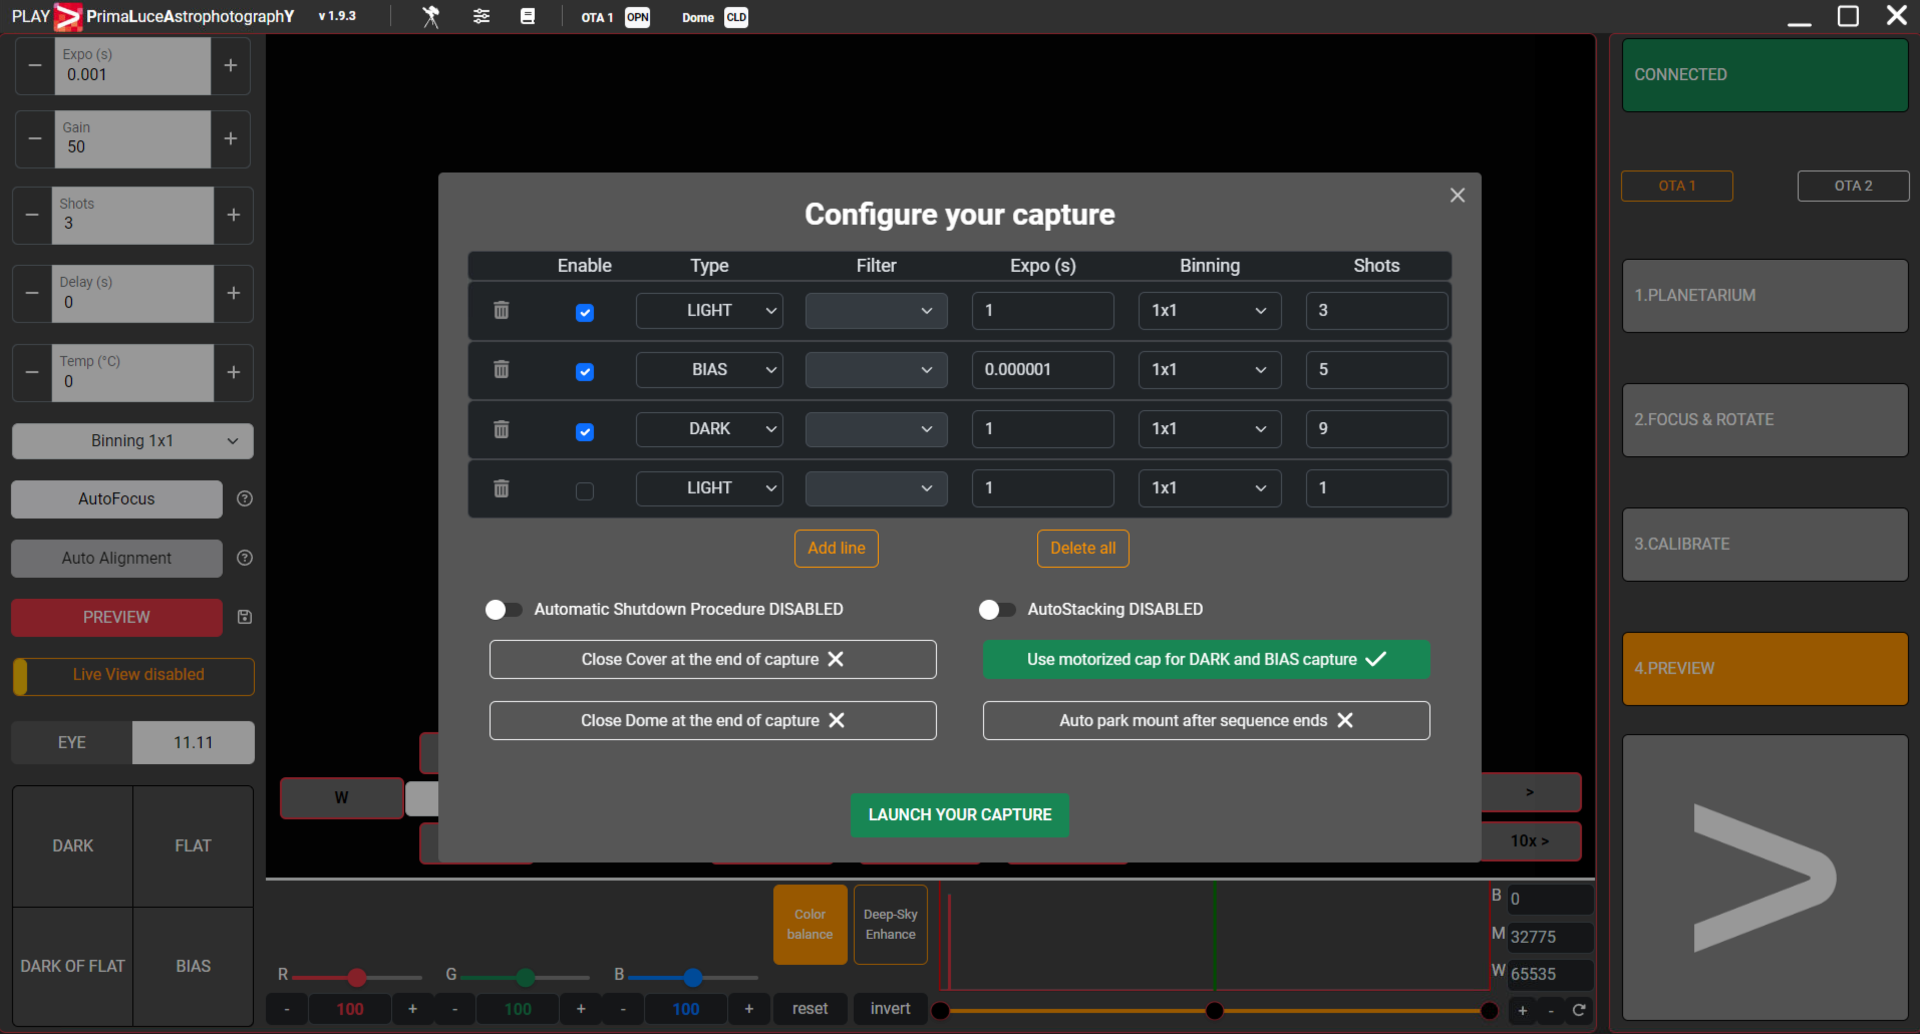Decrease exposure with minus button
Viewport: 1920px width, 1034px height.
pos(35,65)
